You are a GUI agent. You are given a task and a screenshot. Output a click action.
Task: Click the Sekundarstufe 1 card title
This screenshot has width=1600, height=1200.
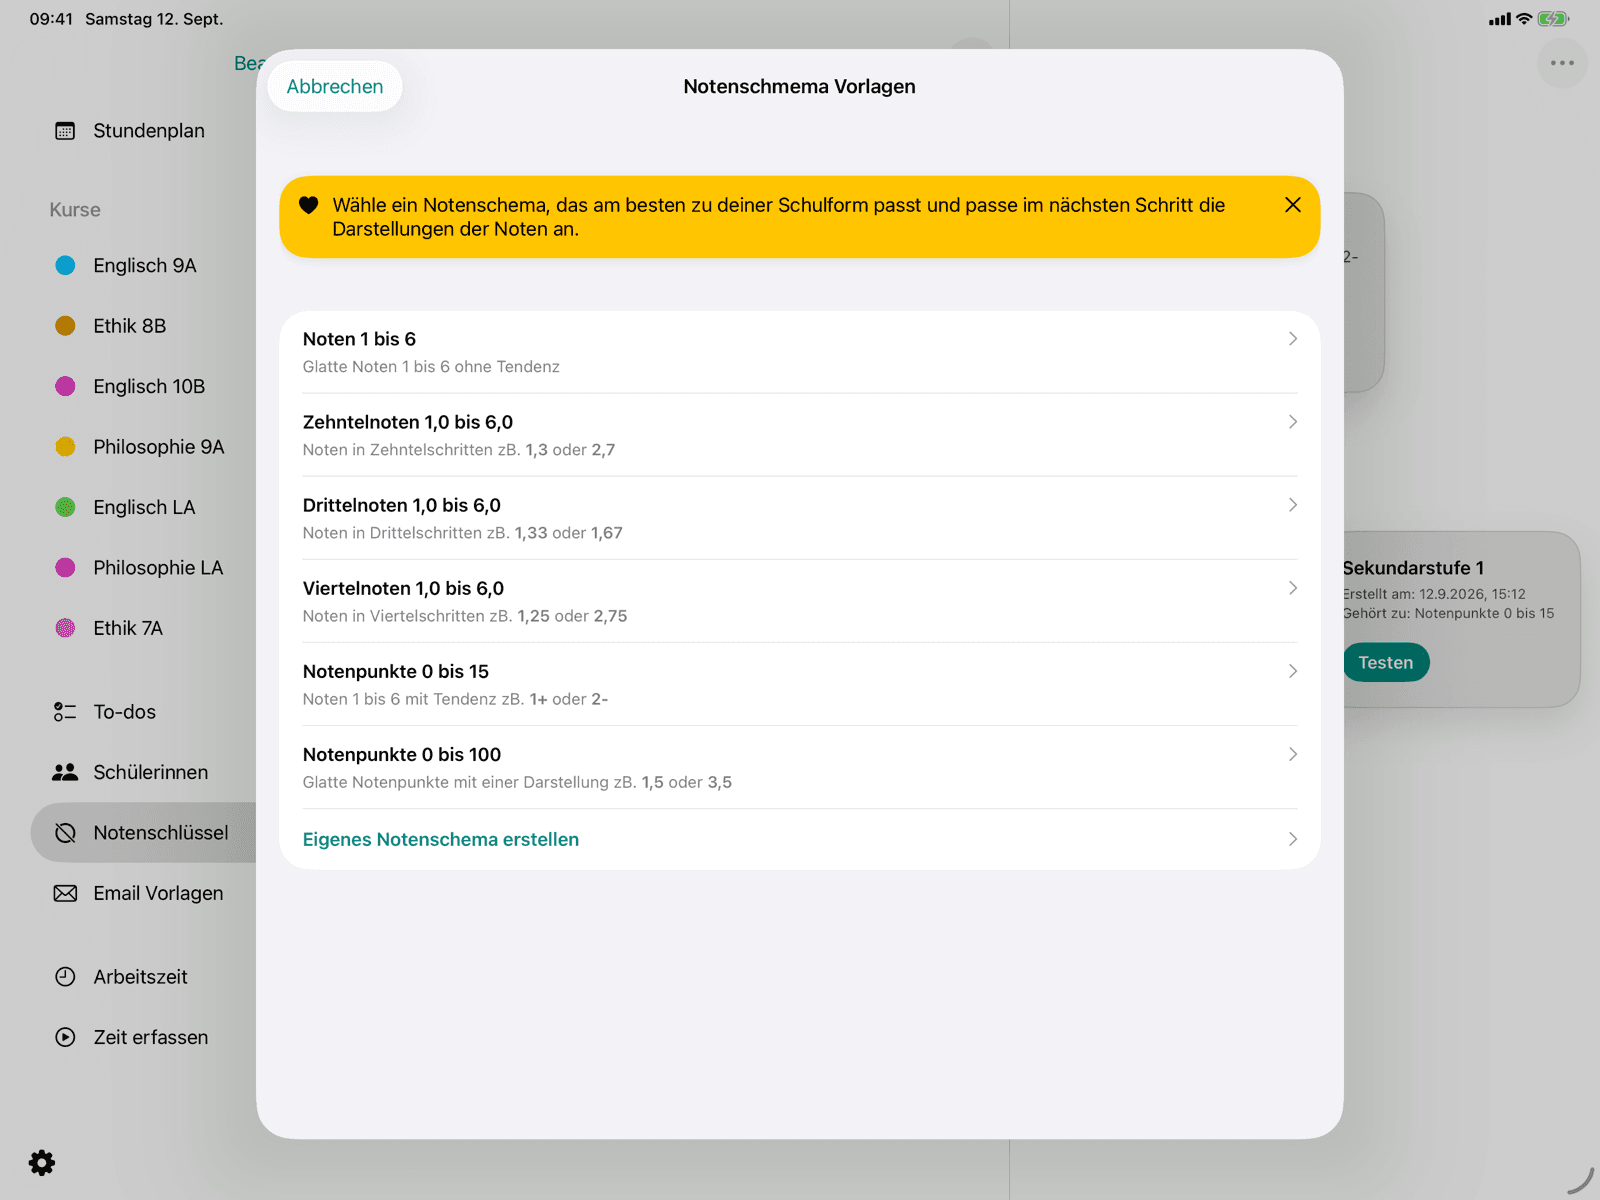[x=1413, y=568]
